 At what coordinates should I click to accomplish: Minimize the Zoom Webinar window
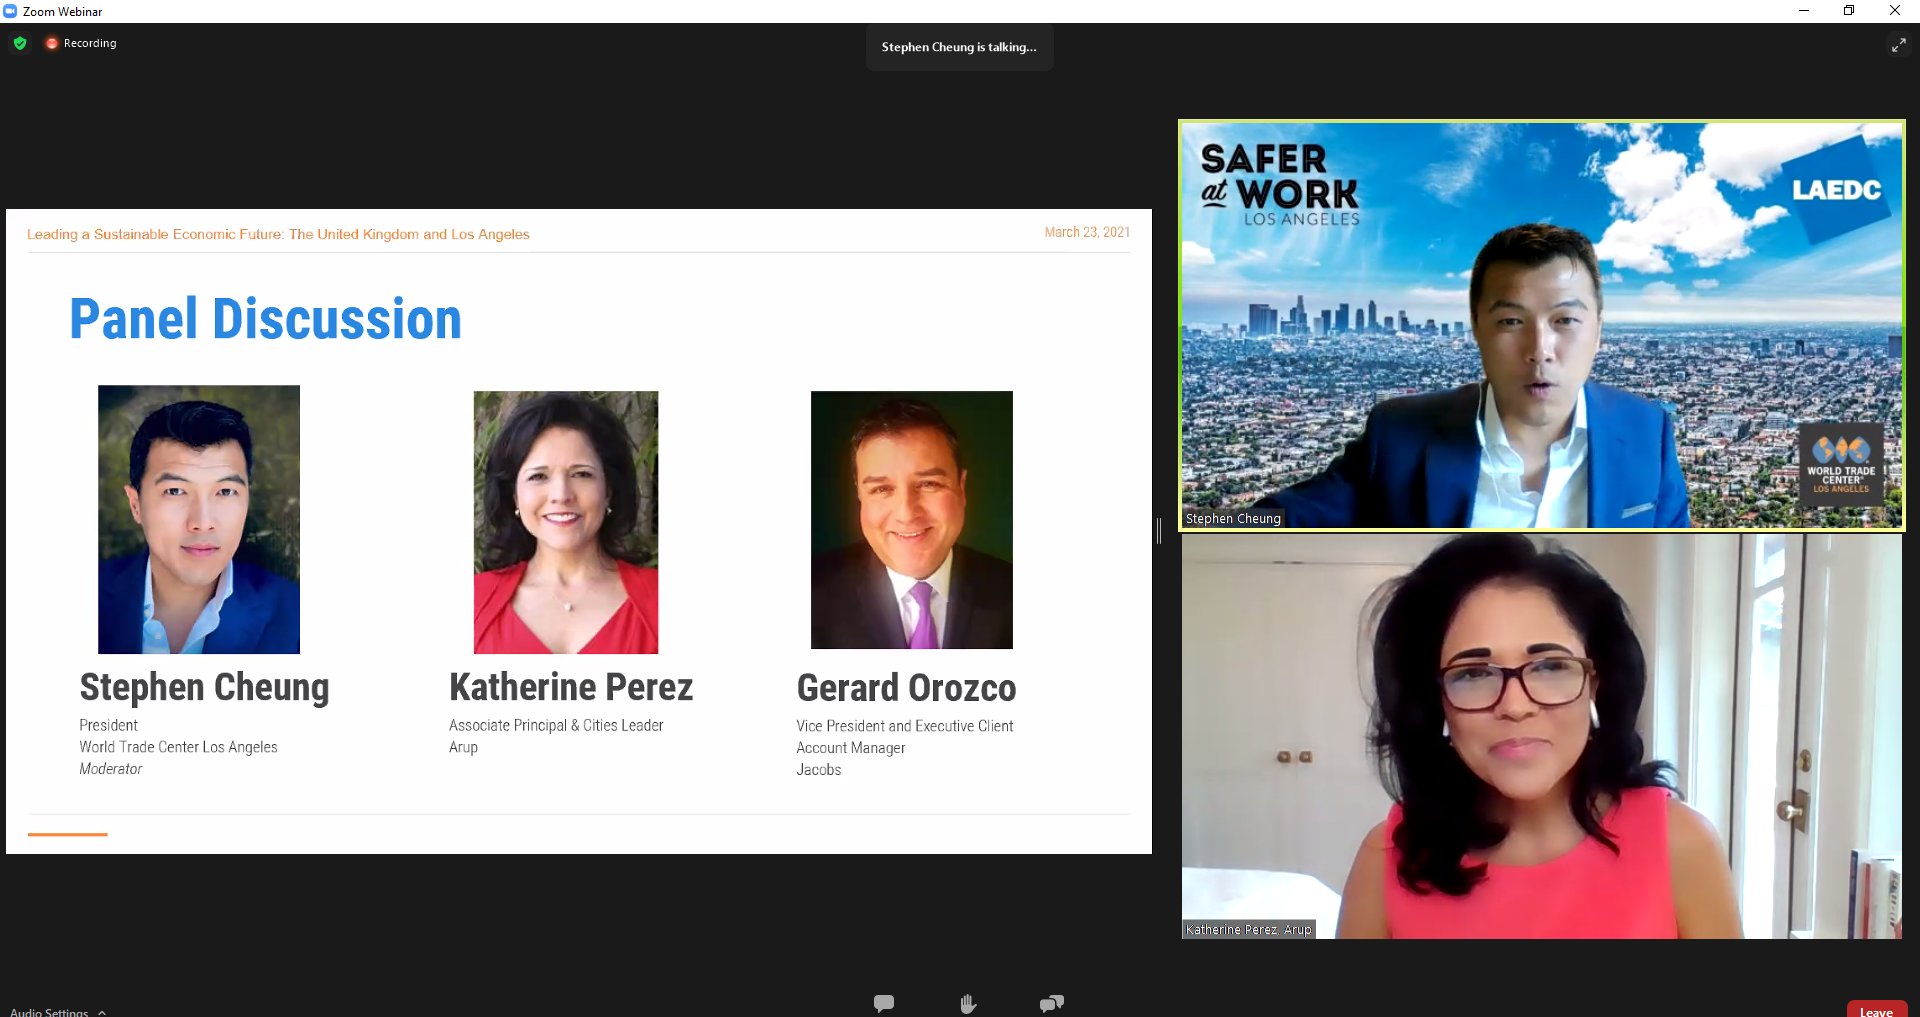click(1804, 11)
